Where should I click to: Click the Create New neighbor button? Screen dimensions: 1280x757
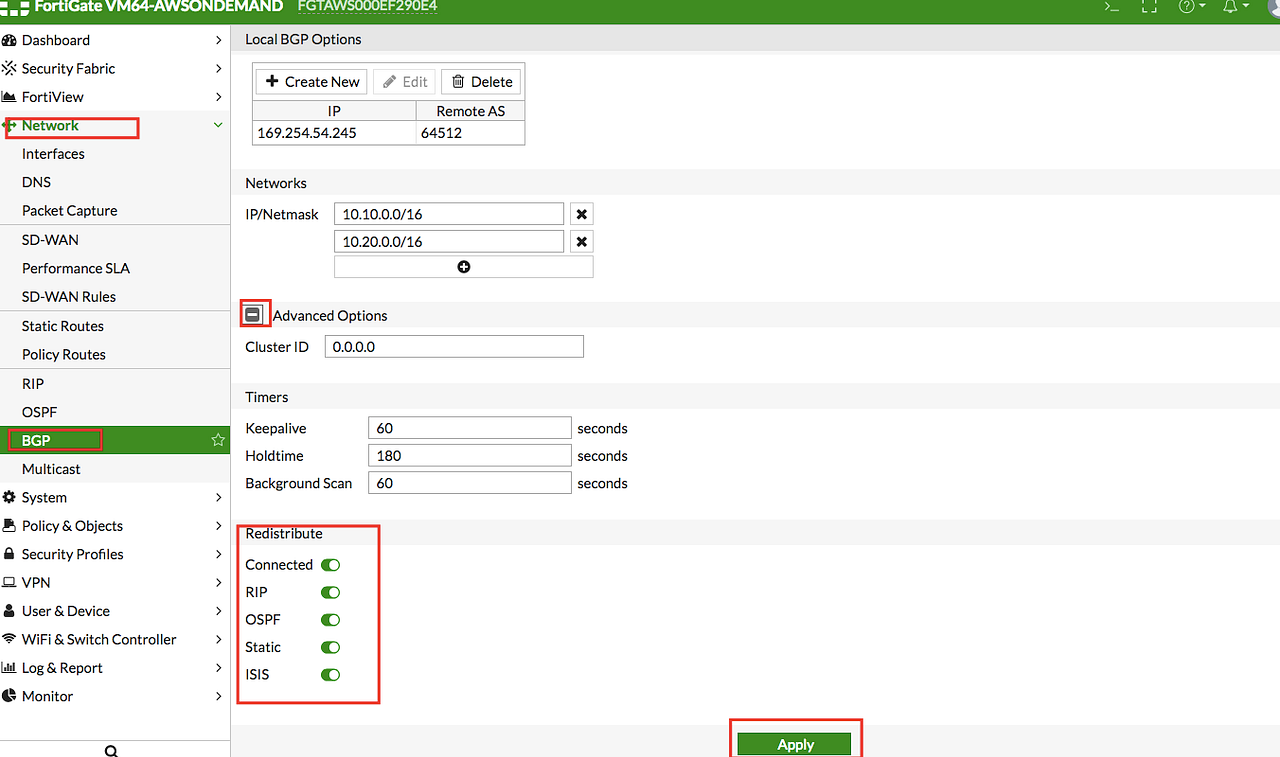(x=312, y=82)
